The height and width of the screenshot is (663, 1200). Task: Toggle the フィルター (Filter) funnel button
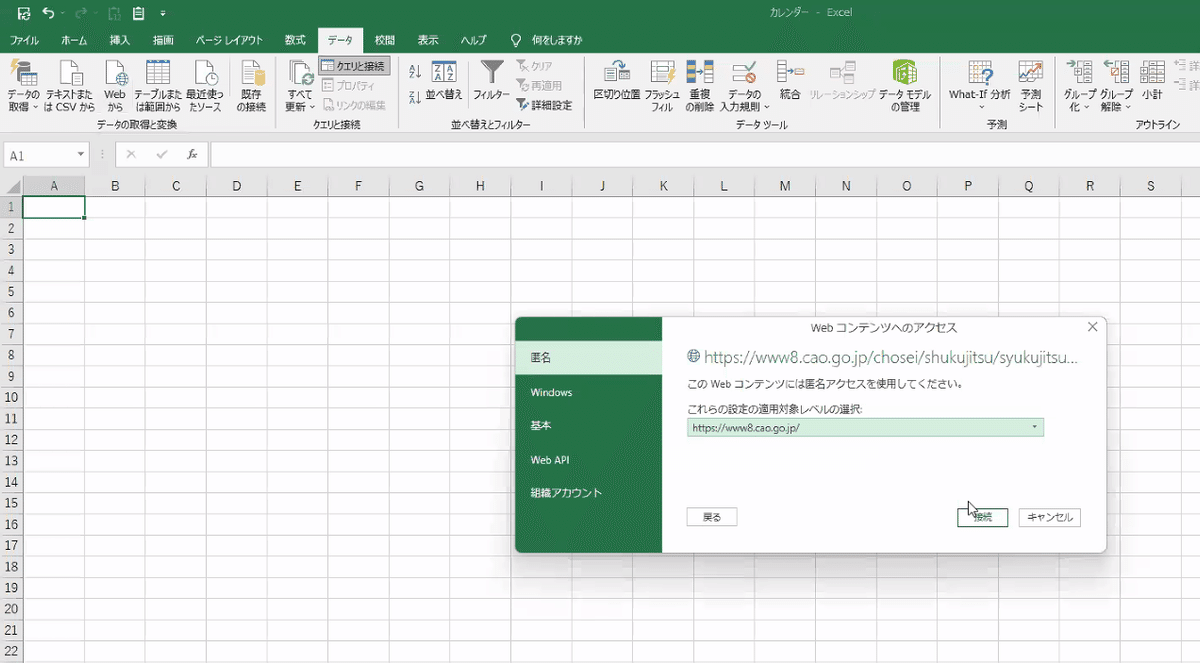[x=492, y=82]
